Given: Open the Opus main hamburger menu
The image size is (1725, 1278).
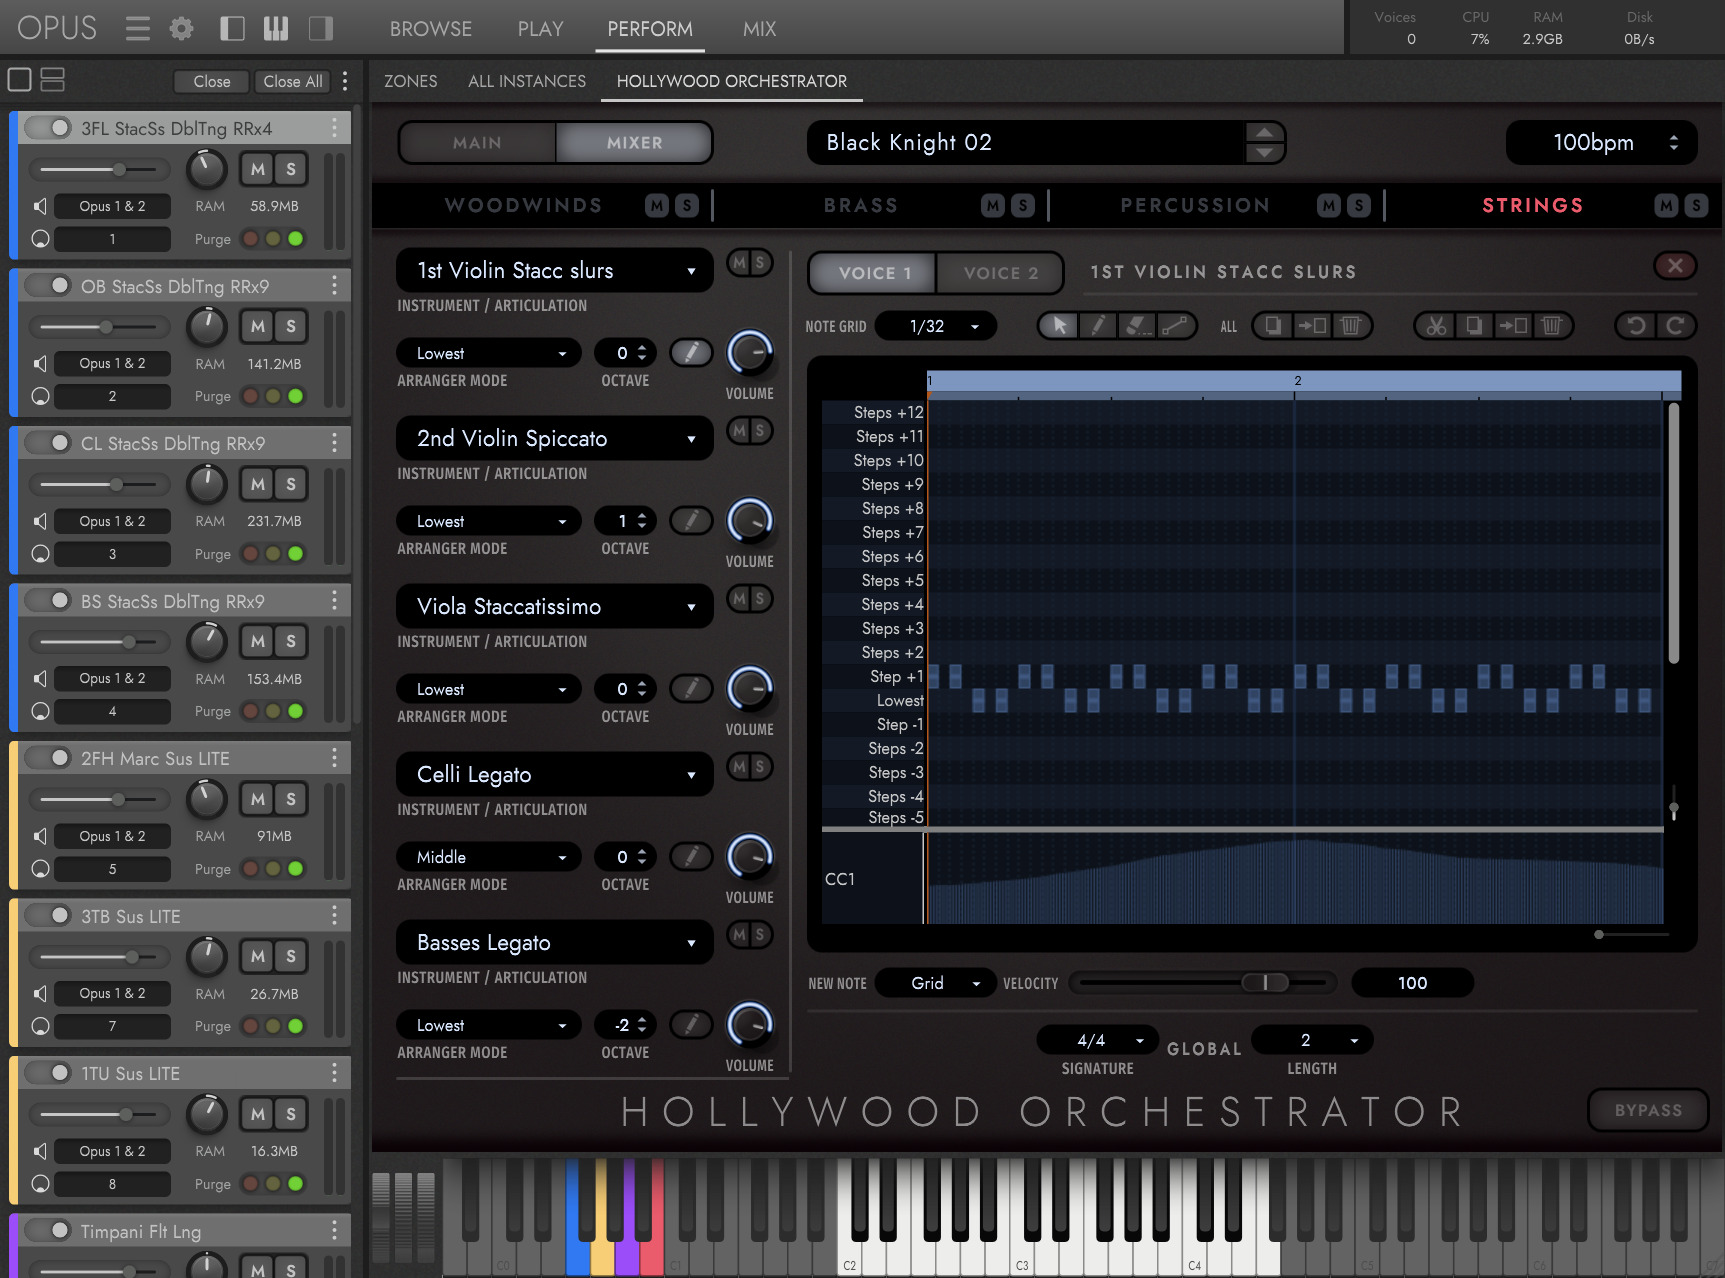Looking at the screenshot, I should 138,28.
